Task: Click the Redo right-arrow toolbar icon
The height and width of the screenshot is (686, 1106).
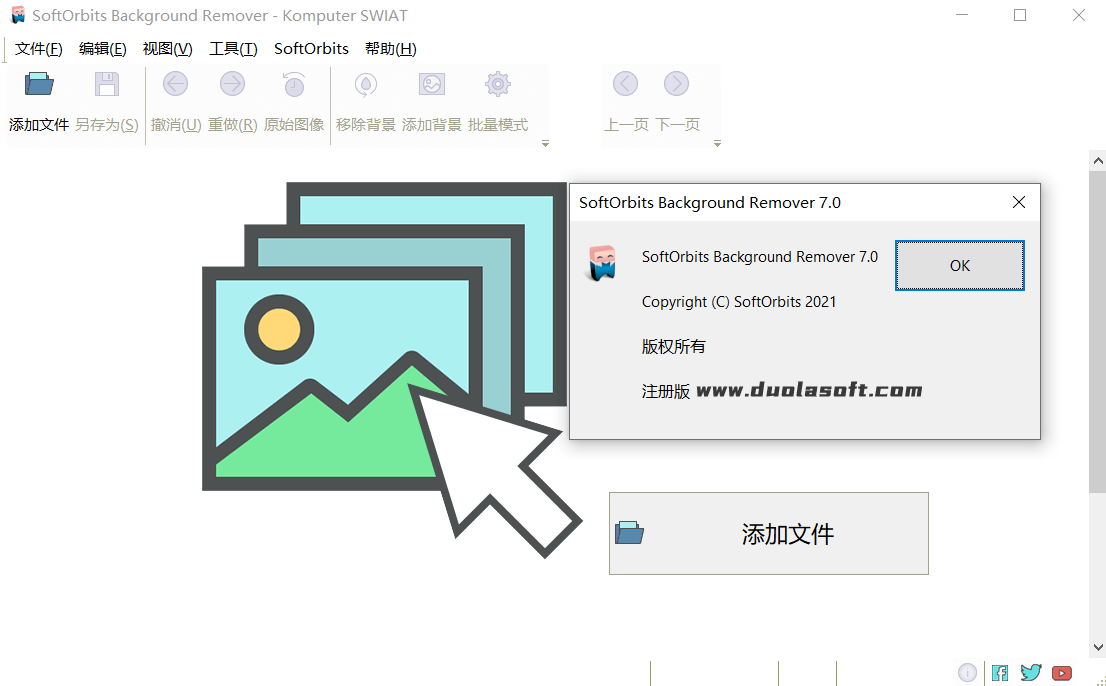Action: 232,84
